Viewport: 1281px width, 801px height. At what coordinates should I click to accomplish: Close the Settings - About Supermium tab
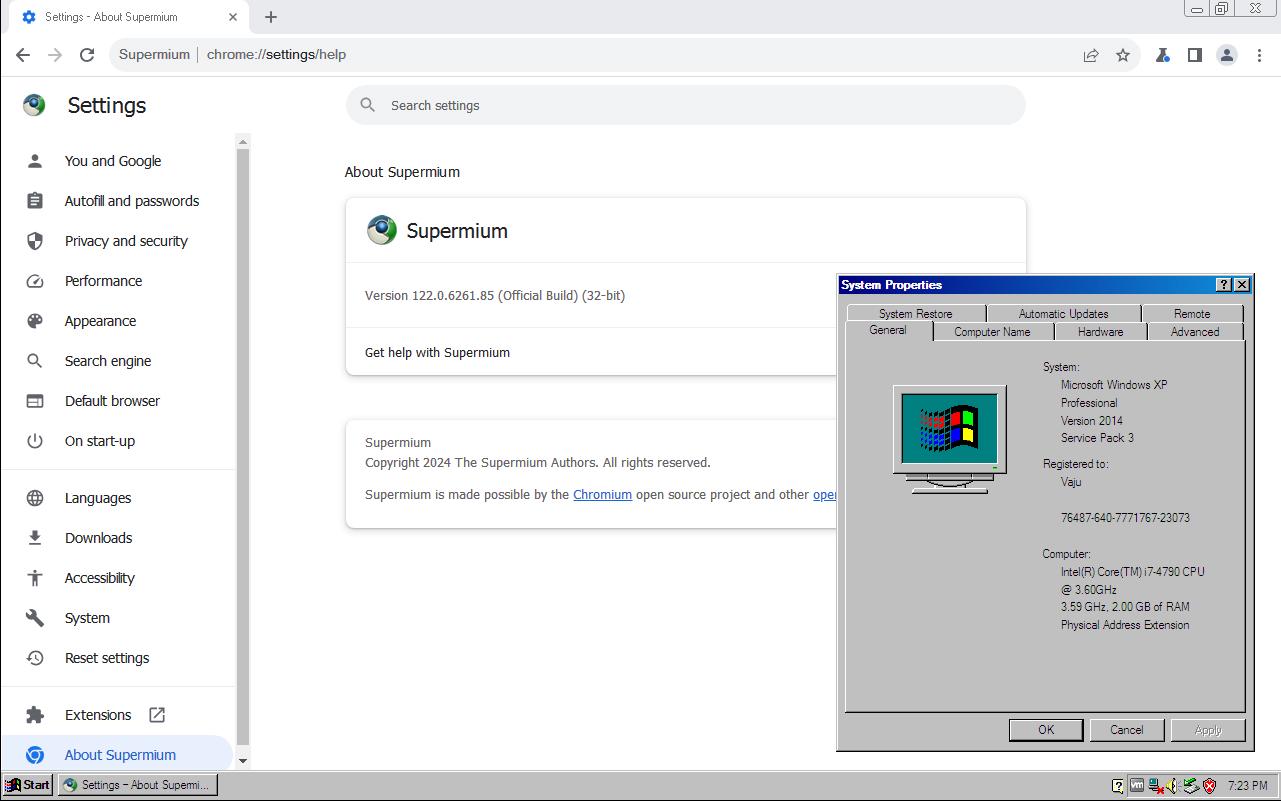pos(233,17)
